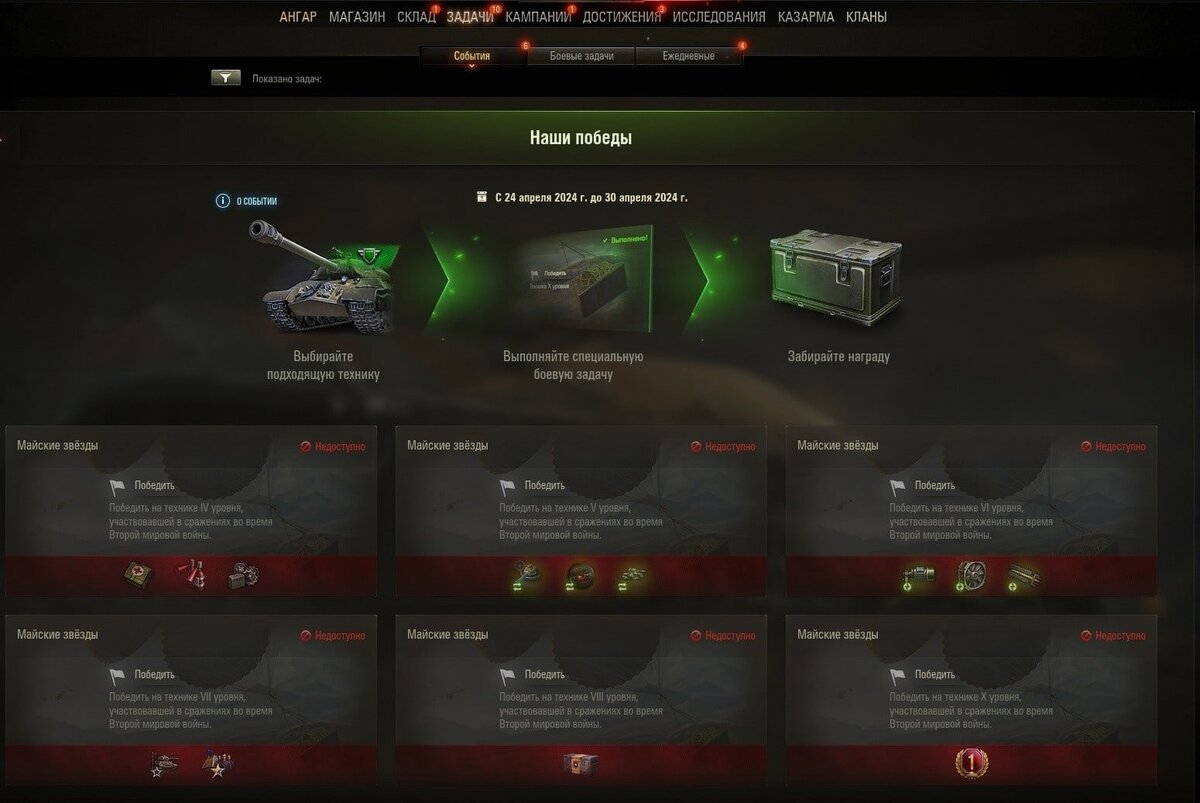Open the task filter button

coord(226,77)
